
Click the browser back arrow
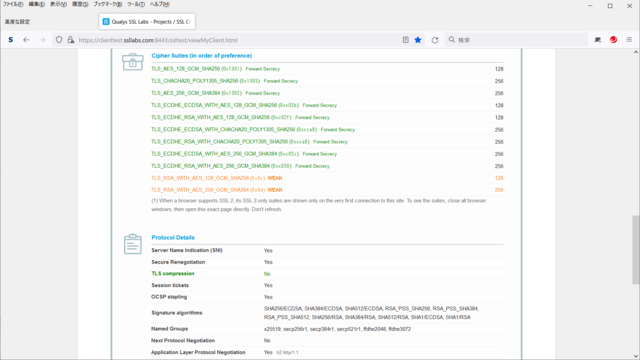[x=26, y=40]
